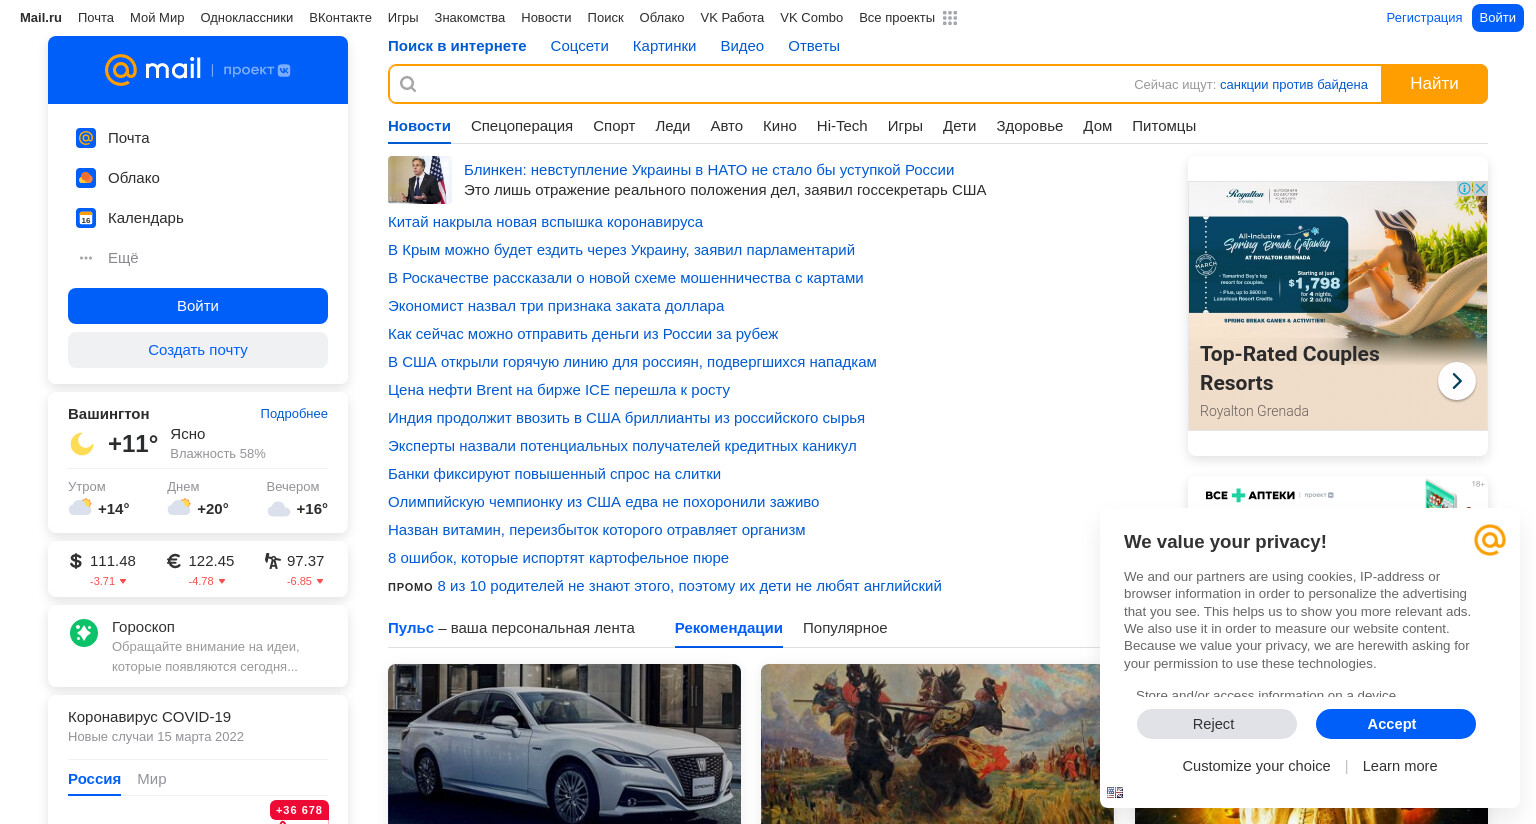
Task: Open the Почта mail icon in sidebar
Action: coord(86,138)
